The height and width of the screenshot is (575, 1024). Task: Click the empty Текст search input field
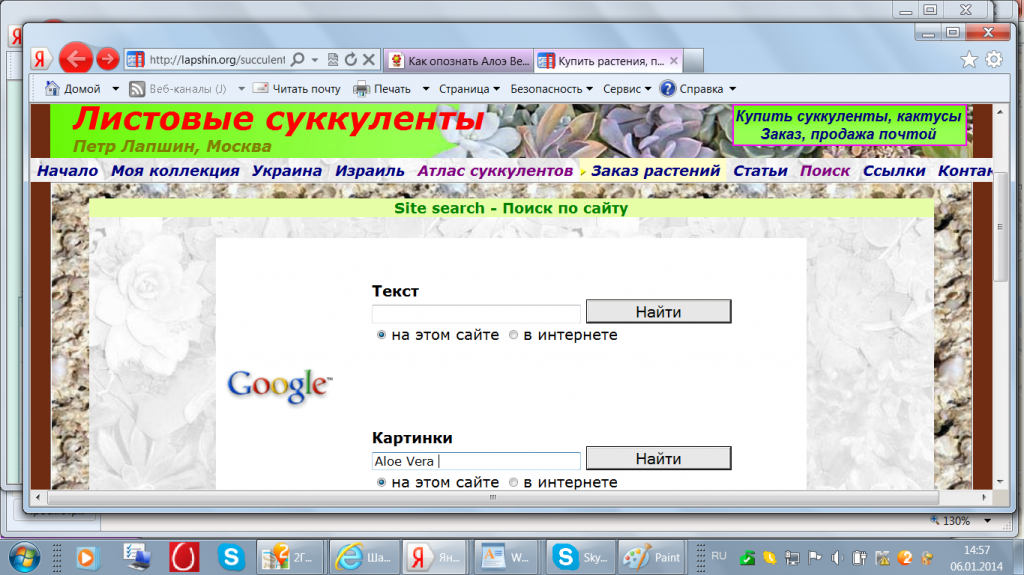click(476, 313)
